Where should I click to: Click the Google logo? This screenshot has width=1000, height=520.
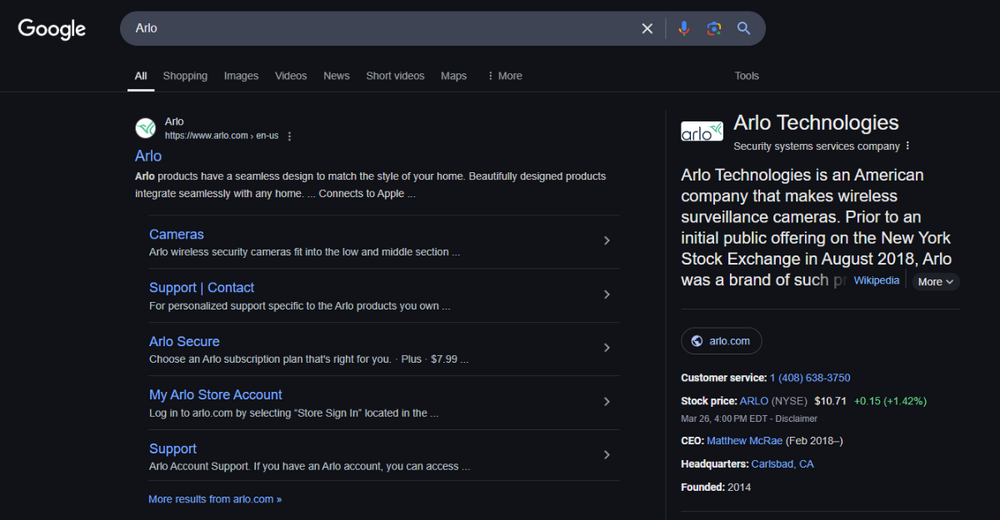click(52, 29)
